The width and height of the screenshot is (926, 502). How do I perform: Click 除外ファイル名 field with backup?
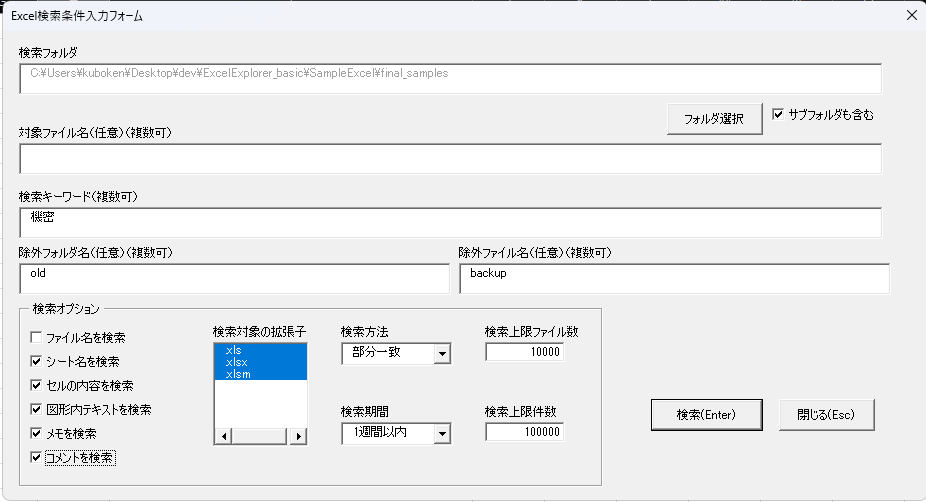[674, 279]
